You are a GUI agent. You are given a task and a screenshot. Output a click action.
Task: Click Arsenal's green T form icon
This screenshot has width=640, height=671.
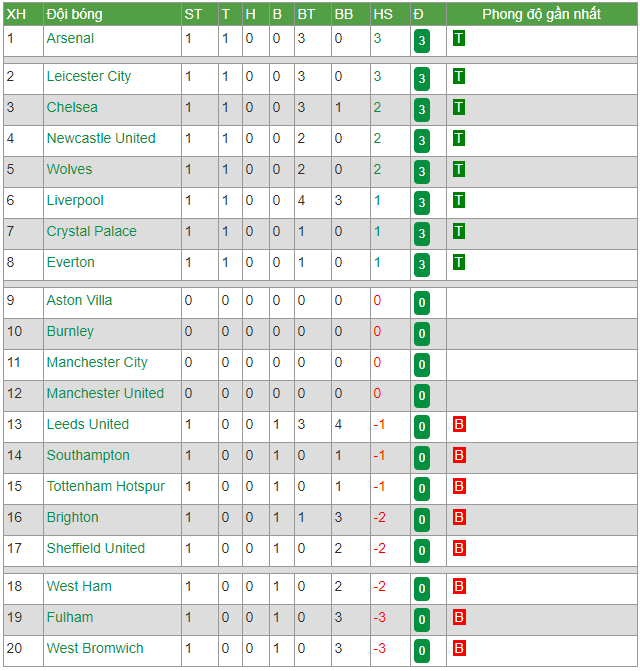[459, 39]
